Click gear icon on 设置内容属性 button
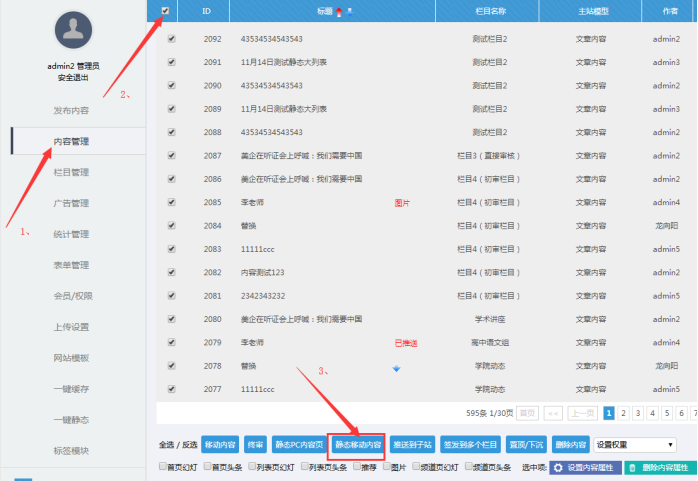The width and height of the screenshot is (698, 481). pyautogui.click(x=558, y=467)
